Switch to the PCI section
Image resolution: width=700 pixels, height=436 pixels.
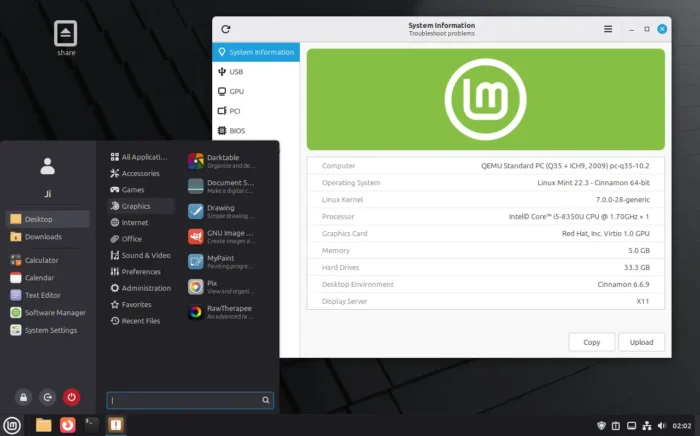point(256,111)
